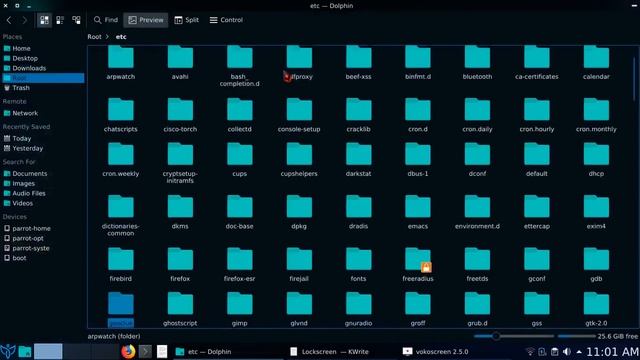640x360 pixels.
Task: Select the calendar folder
Action: pyautogui.click(x=596, y=62)
